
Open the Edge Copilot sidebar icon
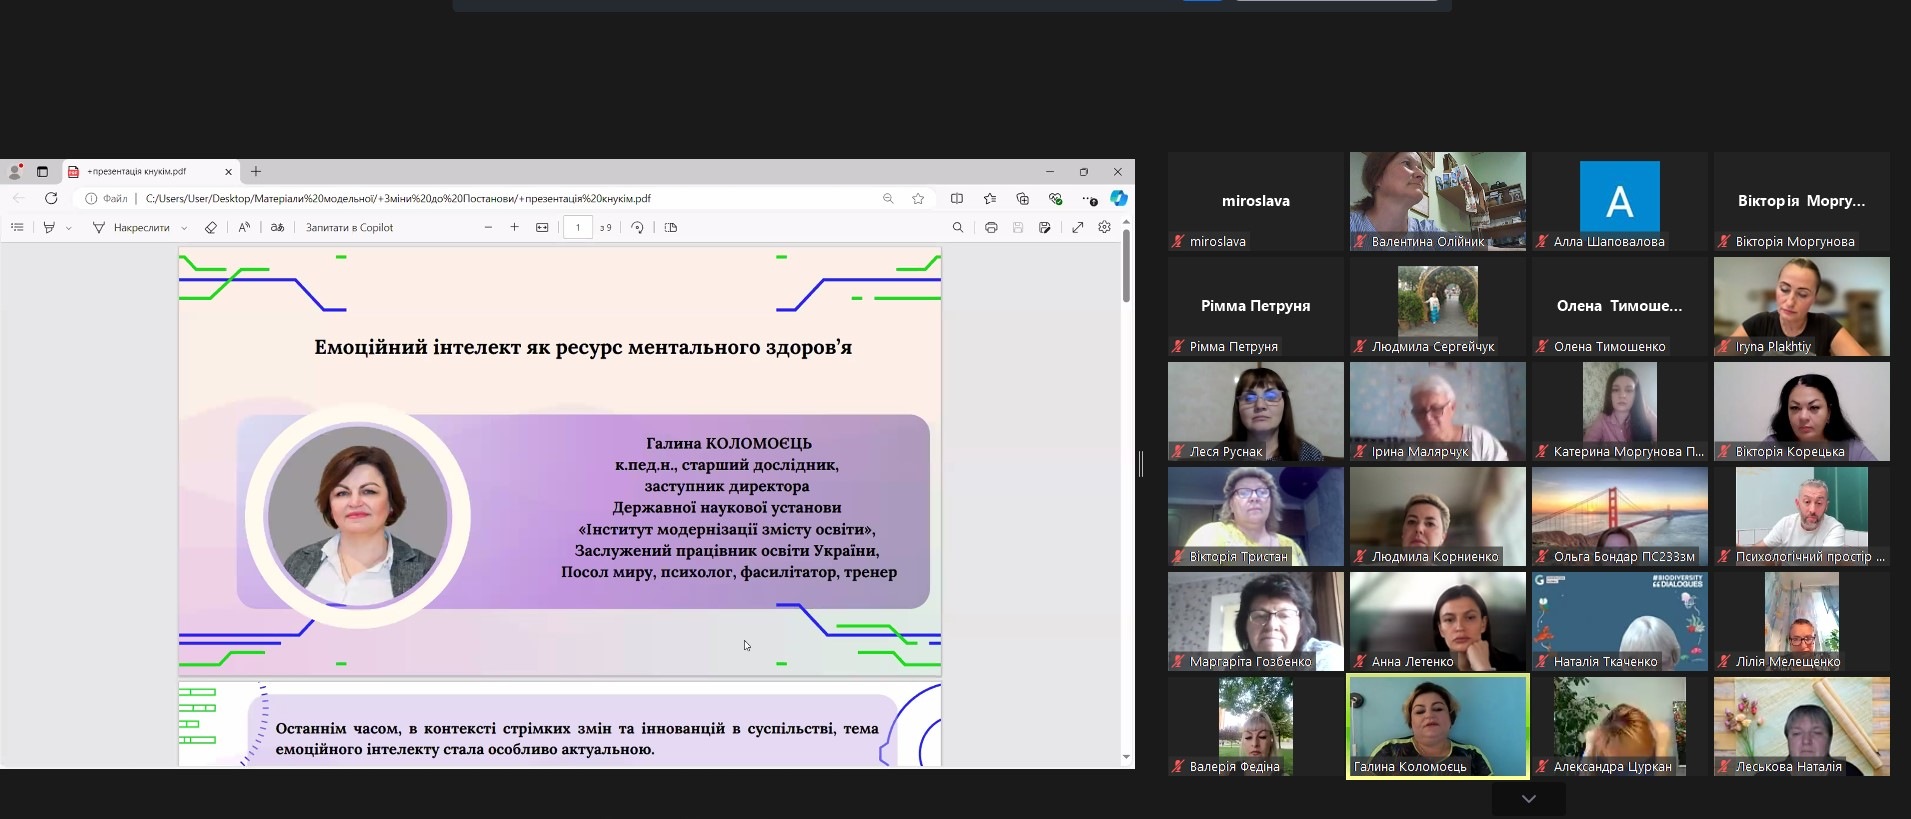coord(1119,199)
